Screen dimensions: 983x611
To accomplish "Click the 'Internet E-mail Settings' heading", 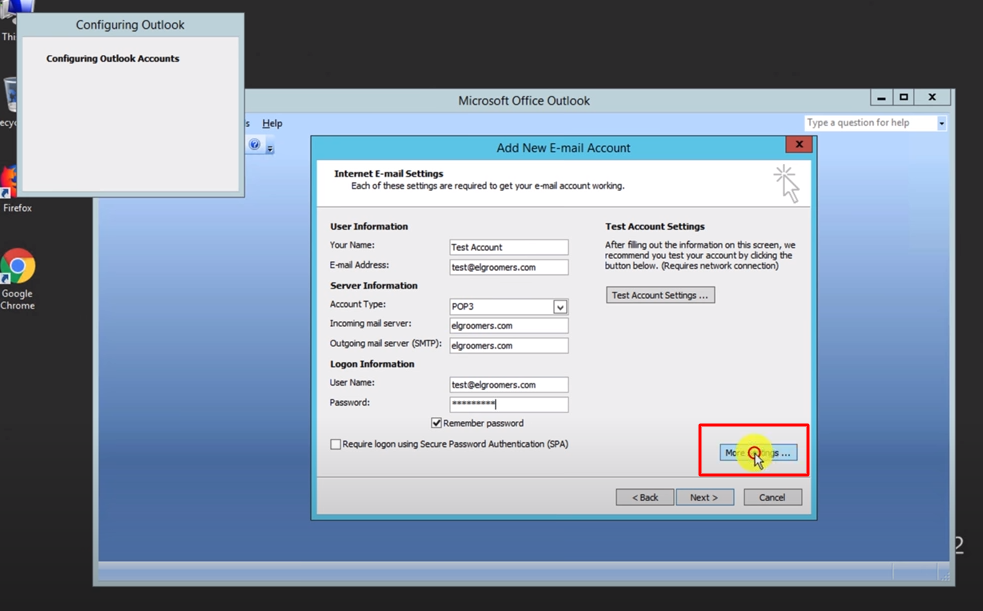I will (x=389, y=174).
